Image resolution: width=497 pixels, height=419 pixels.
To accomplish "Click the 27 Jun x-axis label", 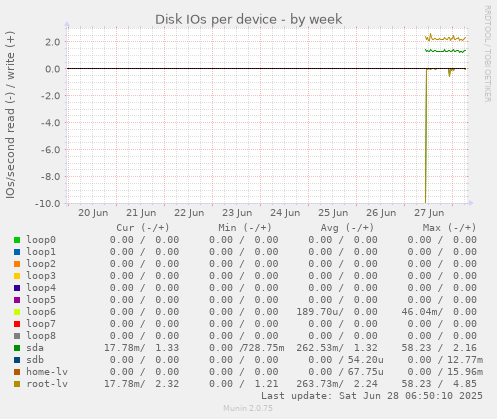I will click(429, 213).
